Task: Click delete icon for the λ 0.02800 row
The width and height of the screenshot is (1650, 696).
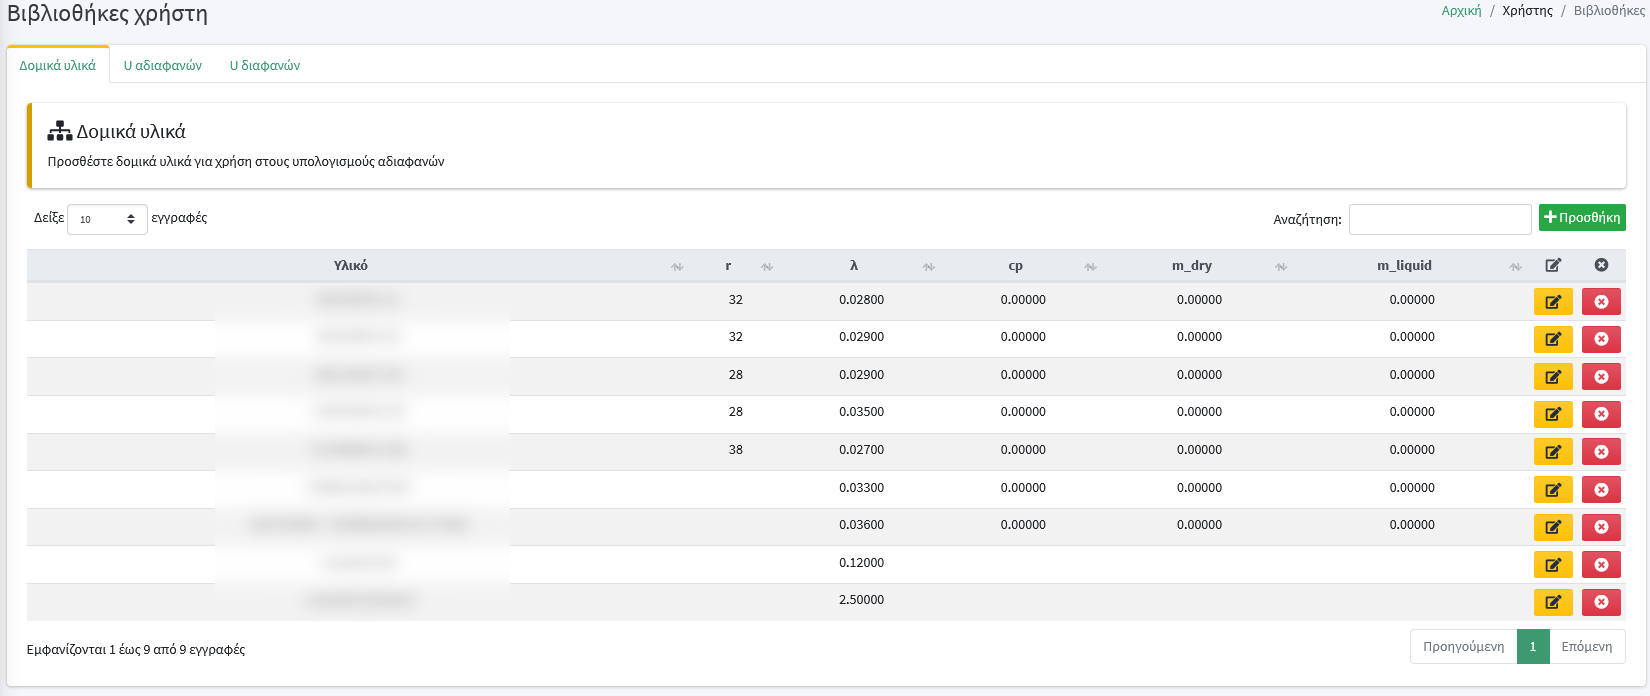Action: tap(1600, 302)
